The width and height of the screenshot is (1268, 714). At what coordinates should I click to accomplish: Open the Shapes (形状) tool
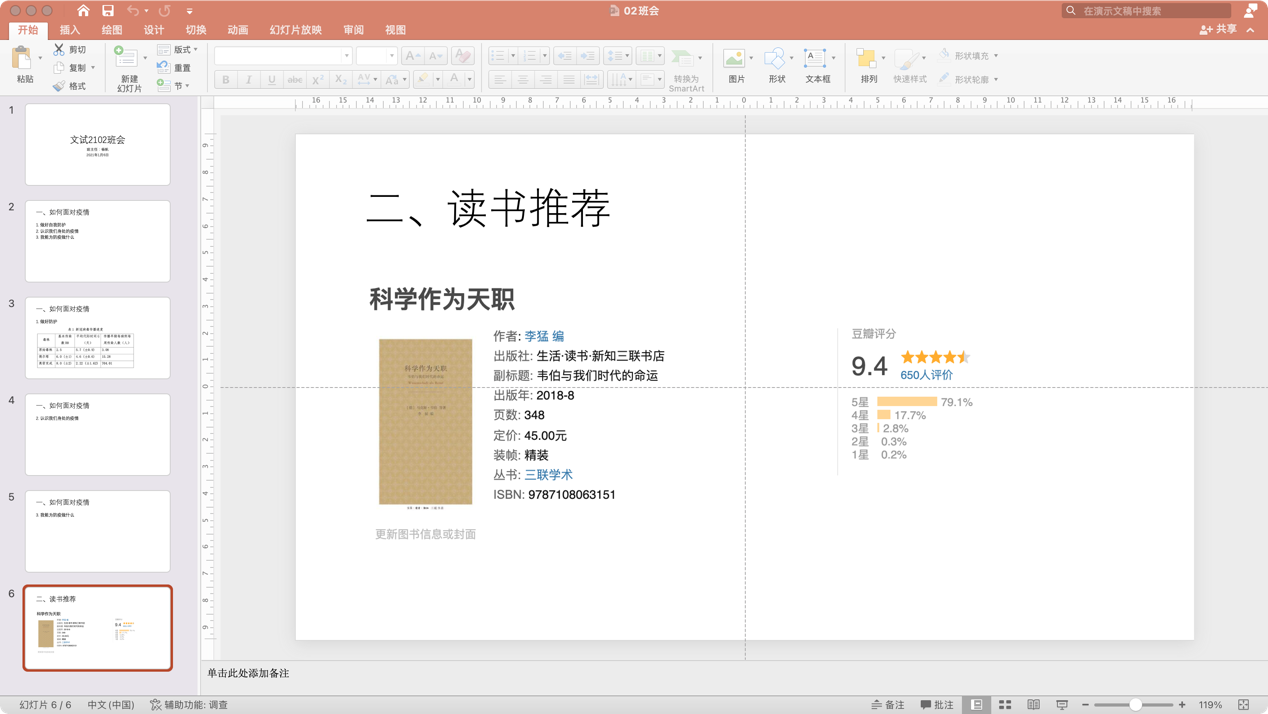click(776, 60)
